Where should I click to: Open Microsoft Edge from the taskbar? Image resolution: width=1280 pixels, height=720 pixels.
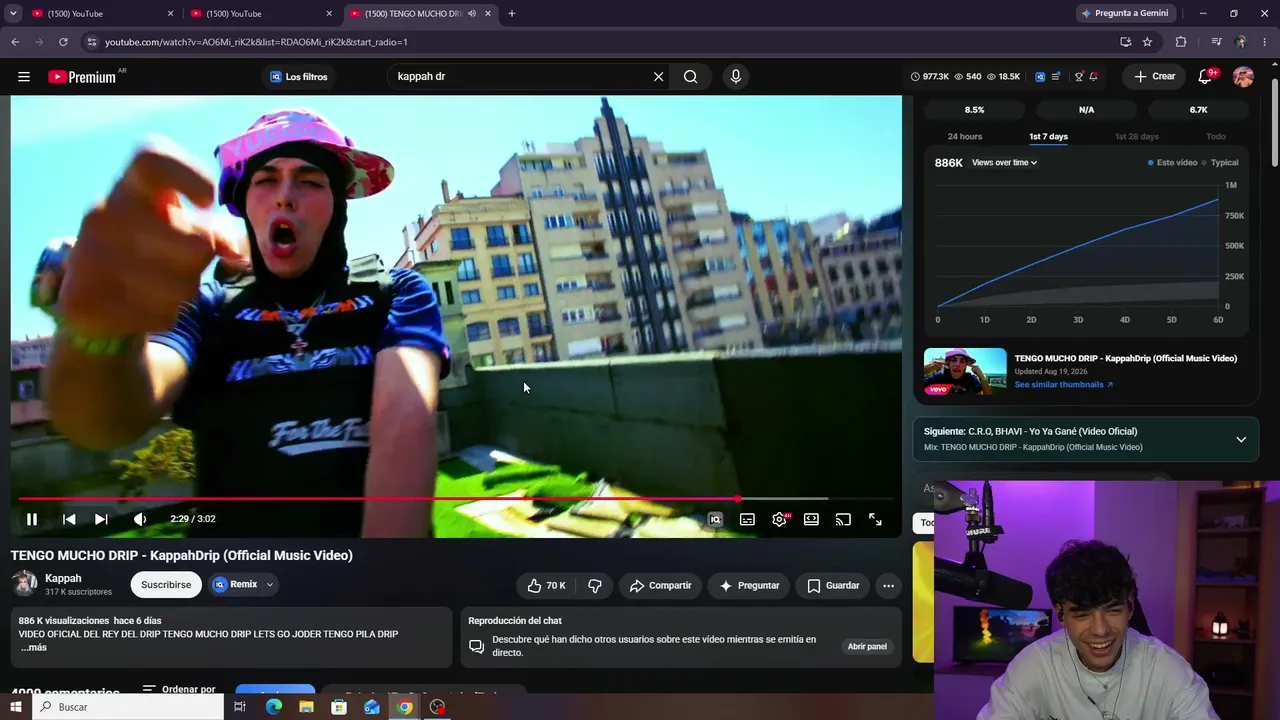click(x=273, y=707)
